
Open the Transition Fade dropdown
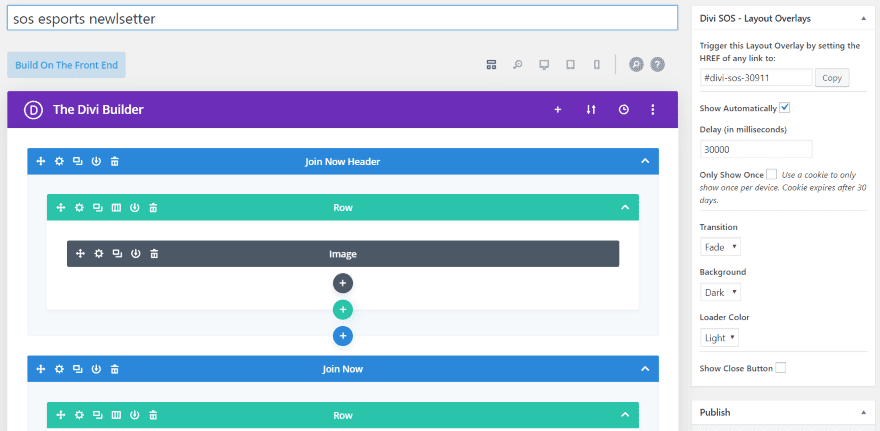pyautogui.click(x=720, y=247)
